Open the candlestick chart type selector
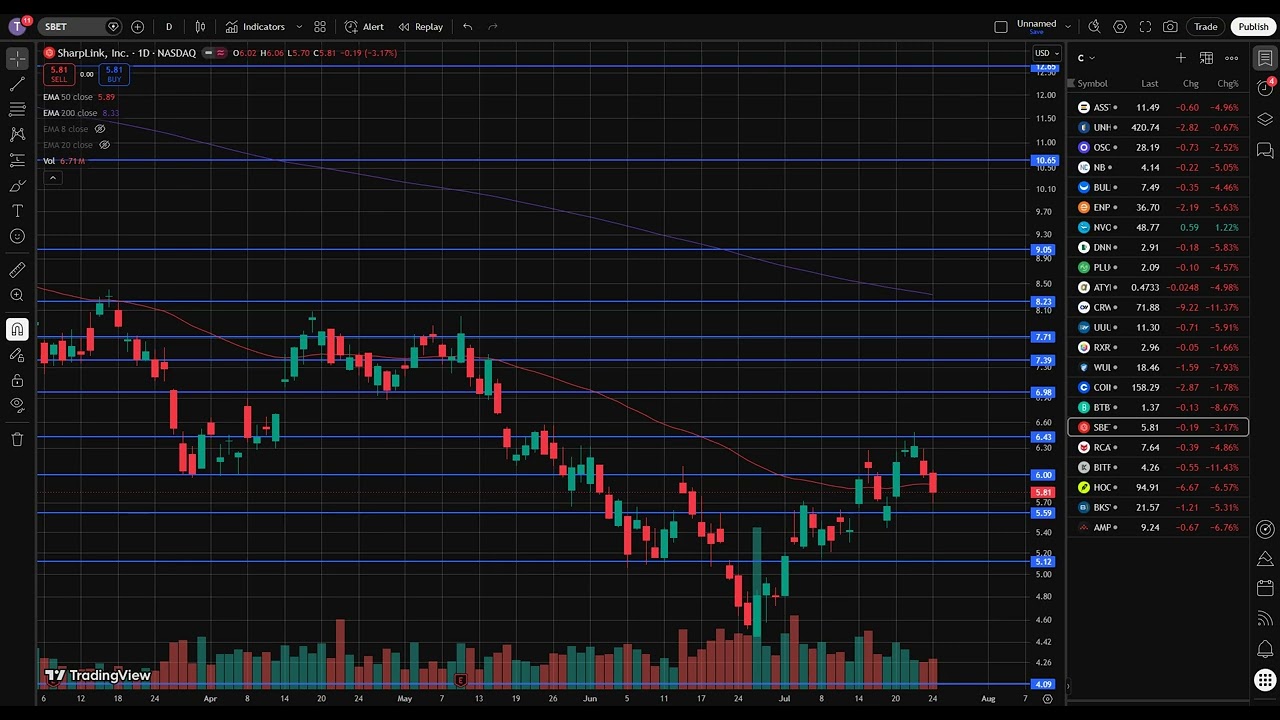The height and width of the screenshot is (720, 1280). click(x=201, y=27)
